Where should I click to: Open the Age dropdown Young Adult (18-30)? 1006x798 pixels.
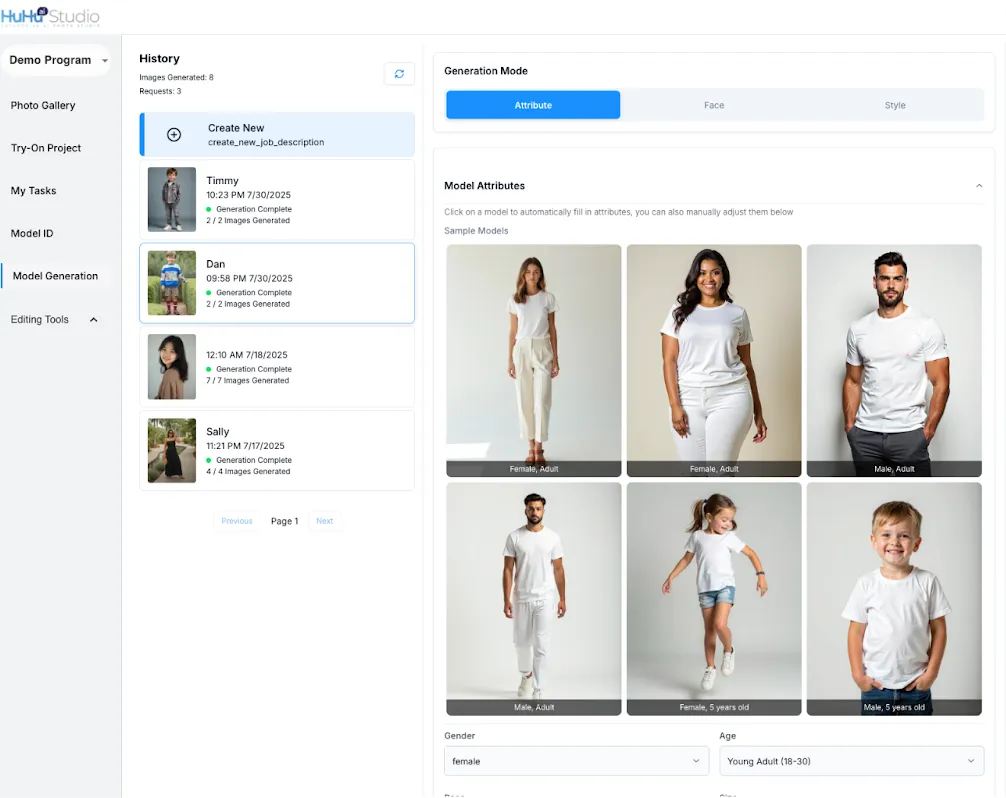pyautogui.click(x=851, y=761)
